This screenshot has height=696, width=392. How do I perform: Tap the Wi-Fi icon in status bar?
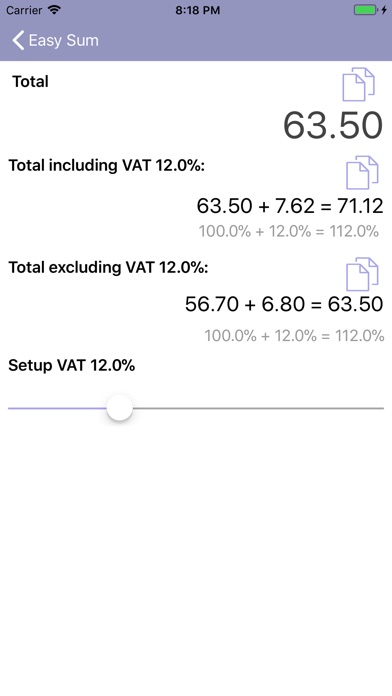(54, 10)
